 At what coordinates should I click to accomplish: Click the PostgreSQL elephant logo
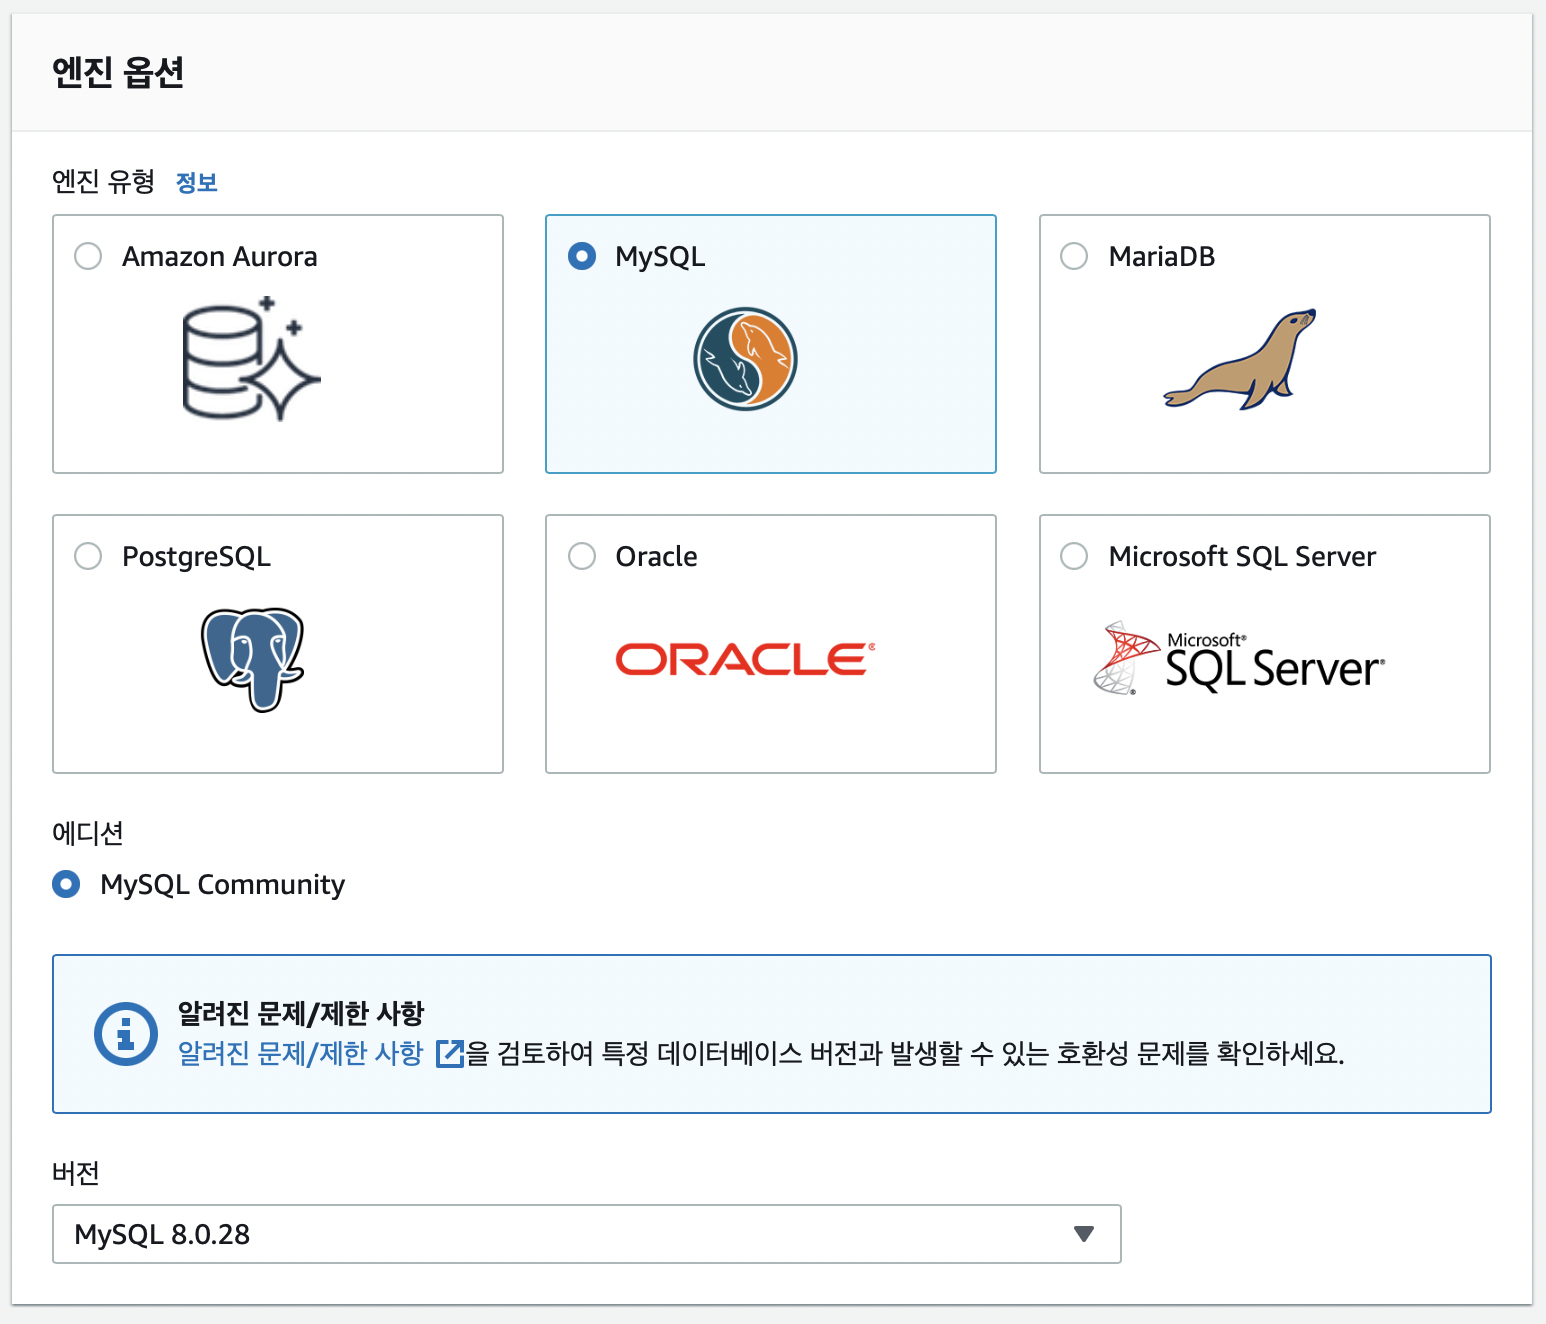coord(252,660)
